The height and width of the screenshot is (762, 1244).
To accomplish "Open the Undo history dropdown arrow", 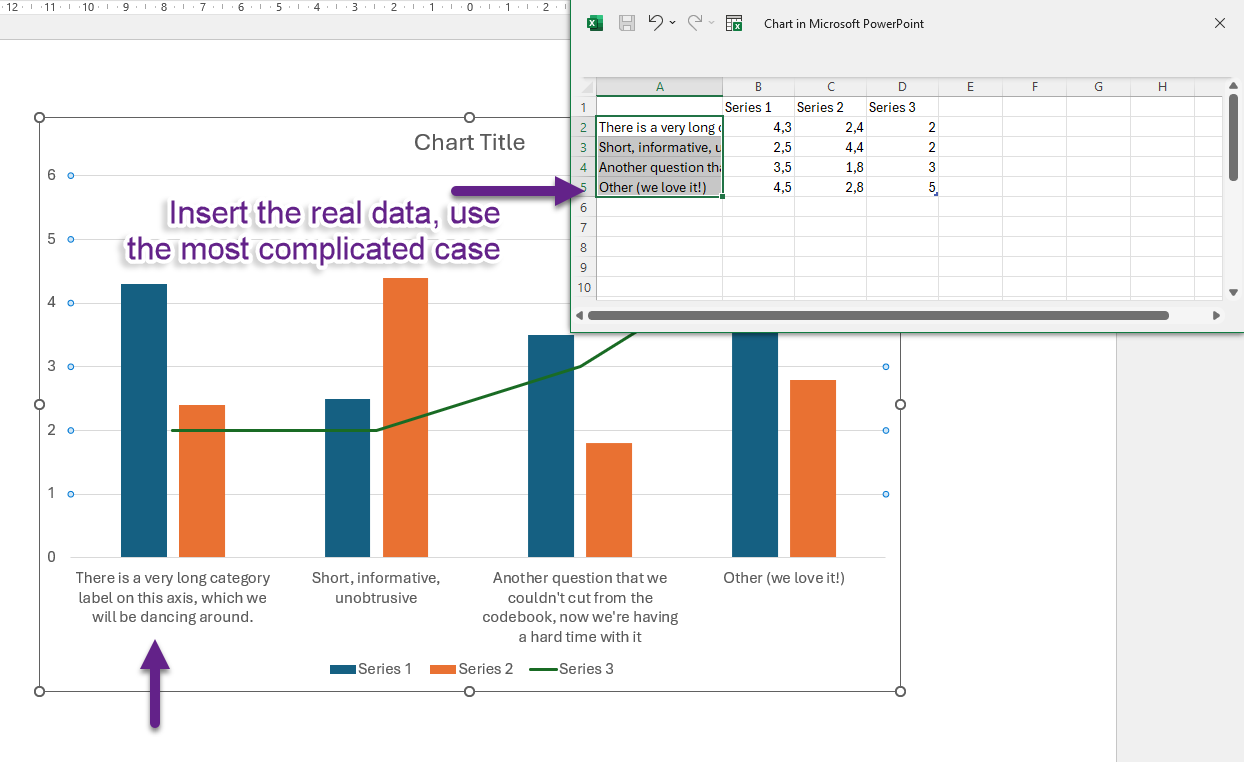I will point(673,23).
